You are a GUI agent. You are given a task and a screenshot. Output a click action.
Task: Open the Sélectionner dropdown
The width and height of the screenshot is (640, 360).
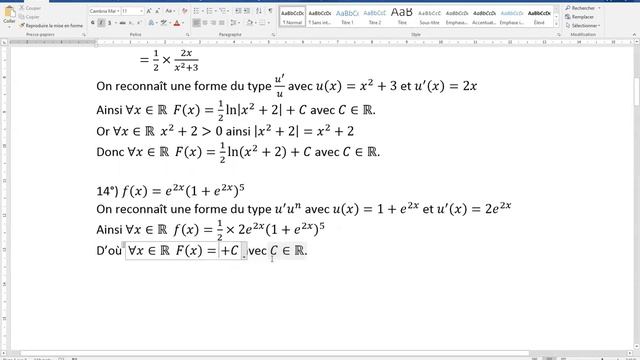[x=583, y=25]
